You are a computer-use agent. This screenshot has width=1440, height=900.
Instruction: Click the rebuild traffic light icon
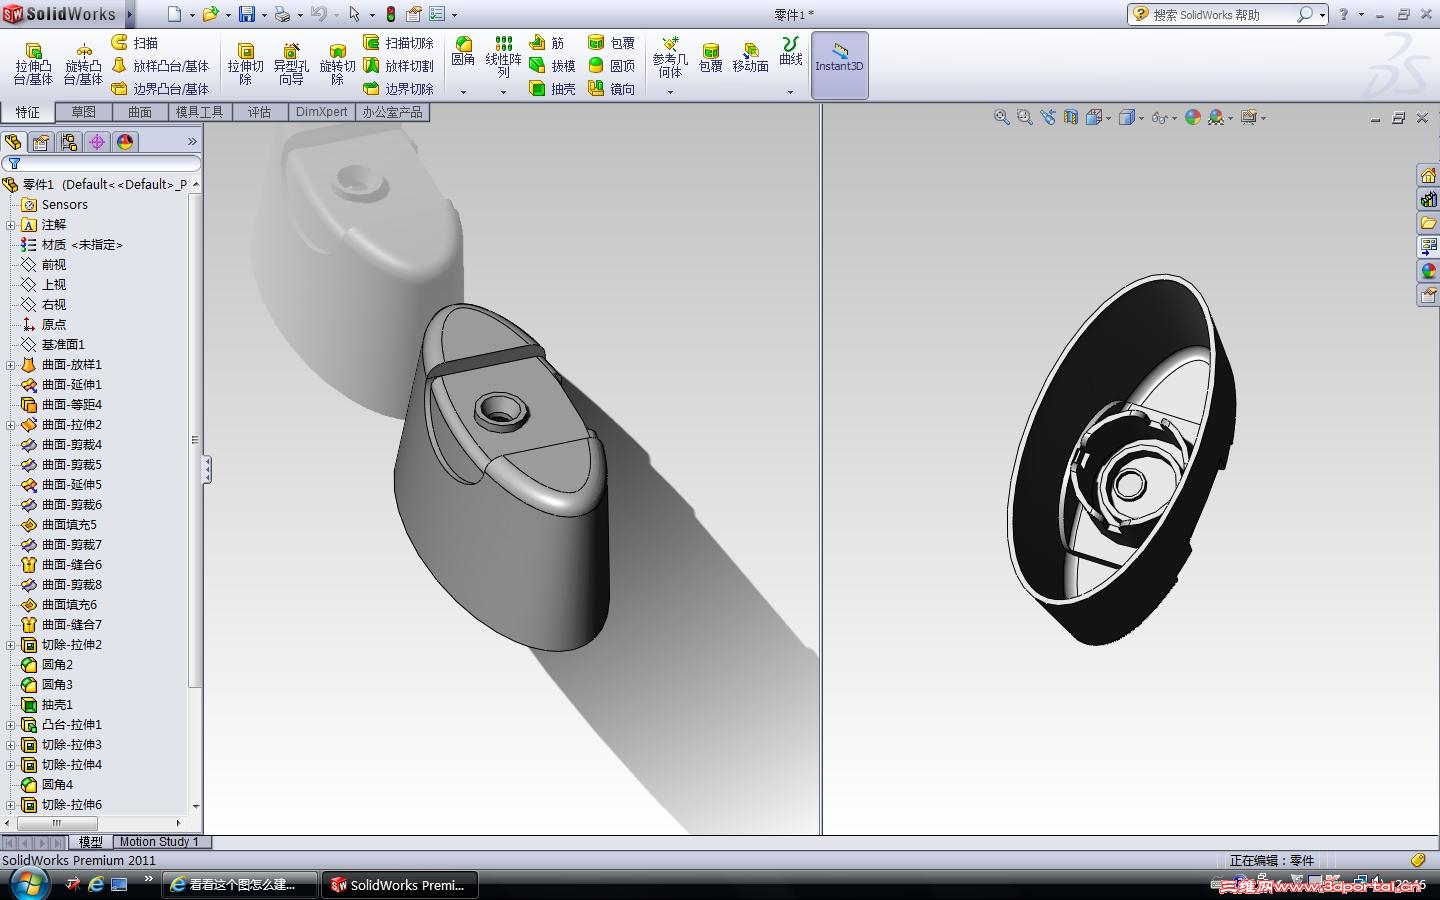(x=390, y=14)
